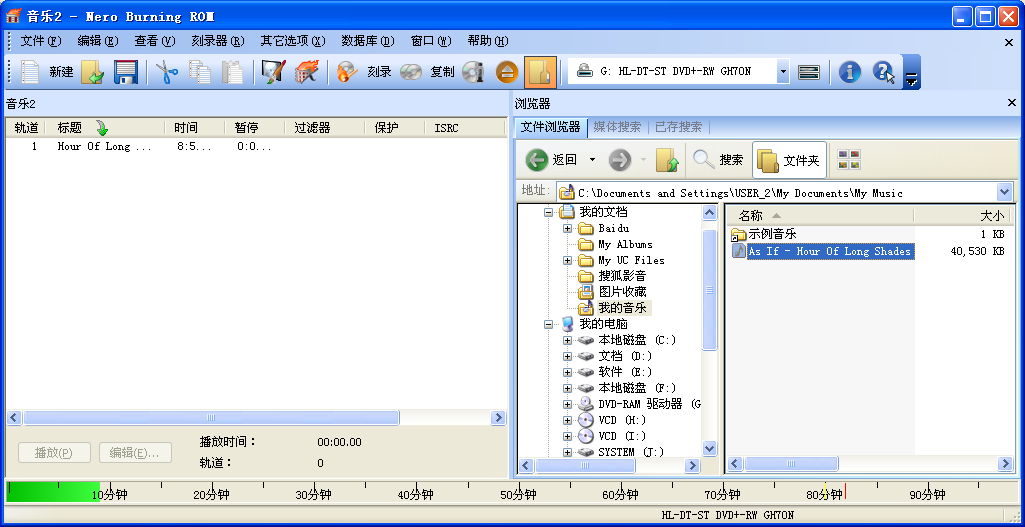Image resolution: width=1025 pixels, height=527 pixels.
Task: Open the 查看 (View) menu
Action: point(155,41)
